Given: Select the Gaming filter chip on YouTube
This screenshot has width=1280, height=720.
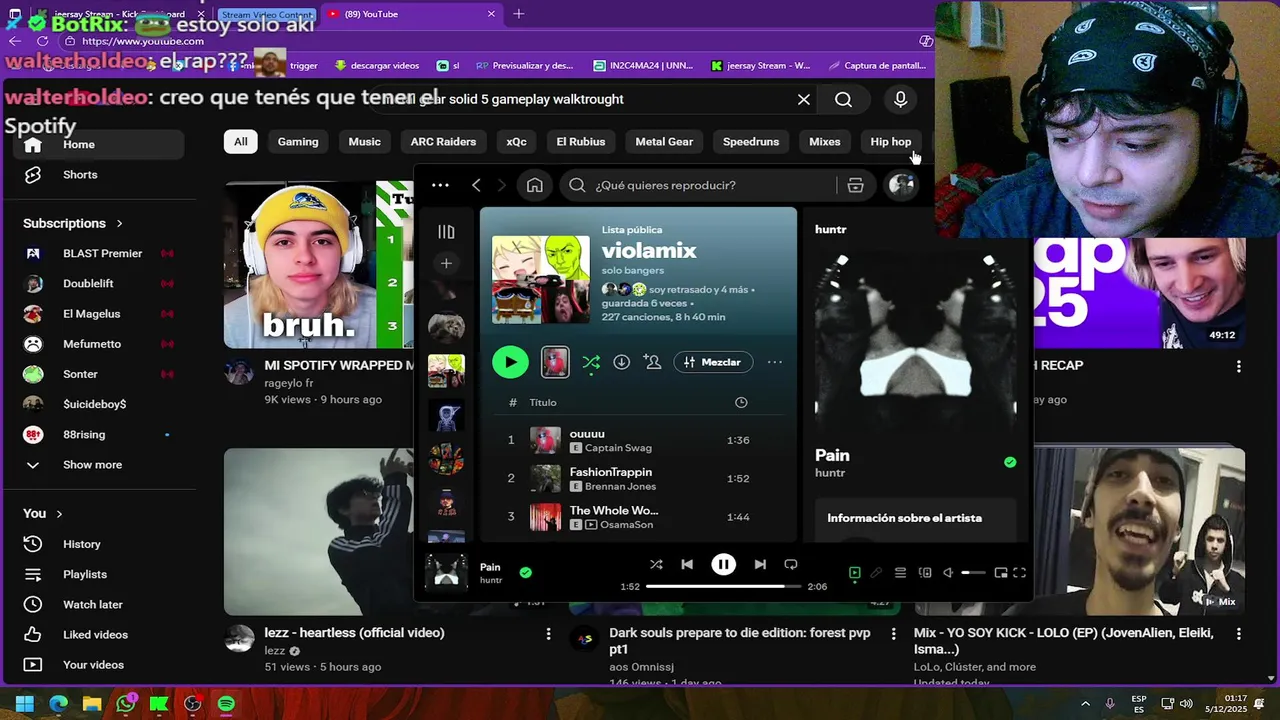Looking at the screenshot, I should [298, 141].
